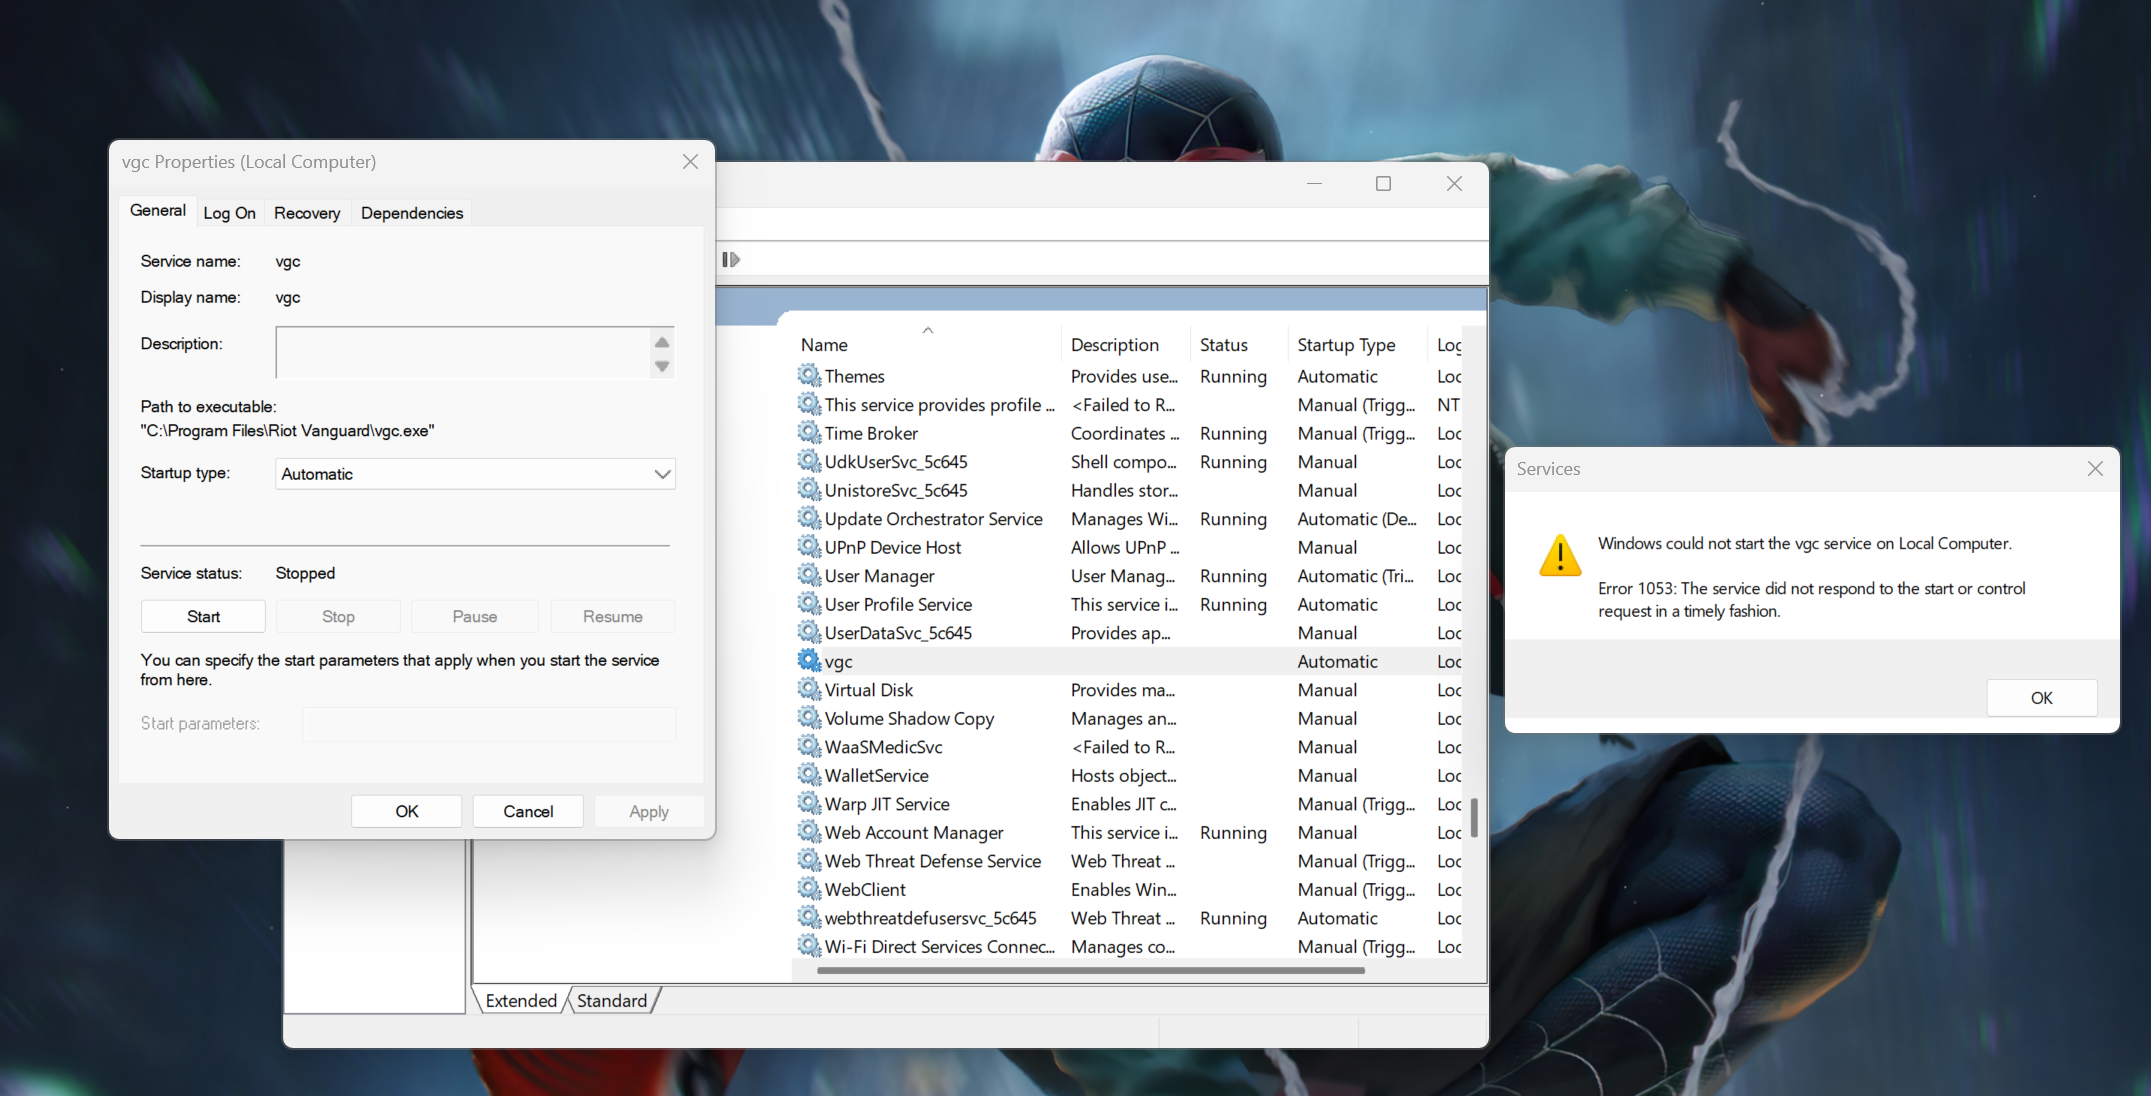Click the Apply button in vgc Properties
Viewport: 2151px width, 1096px height.
[x=649, y=812]
